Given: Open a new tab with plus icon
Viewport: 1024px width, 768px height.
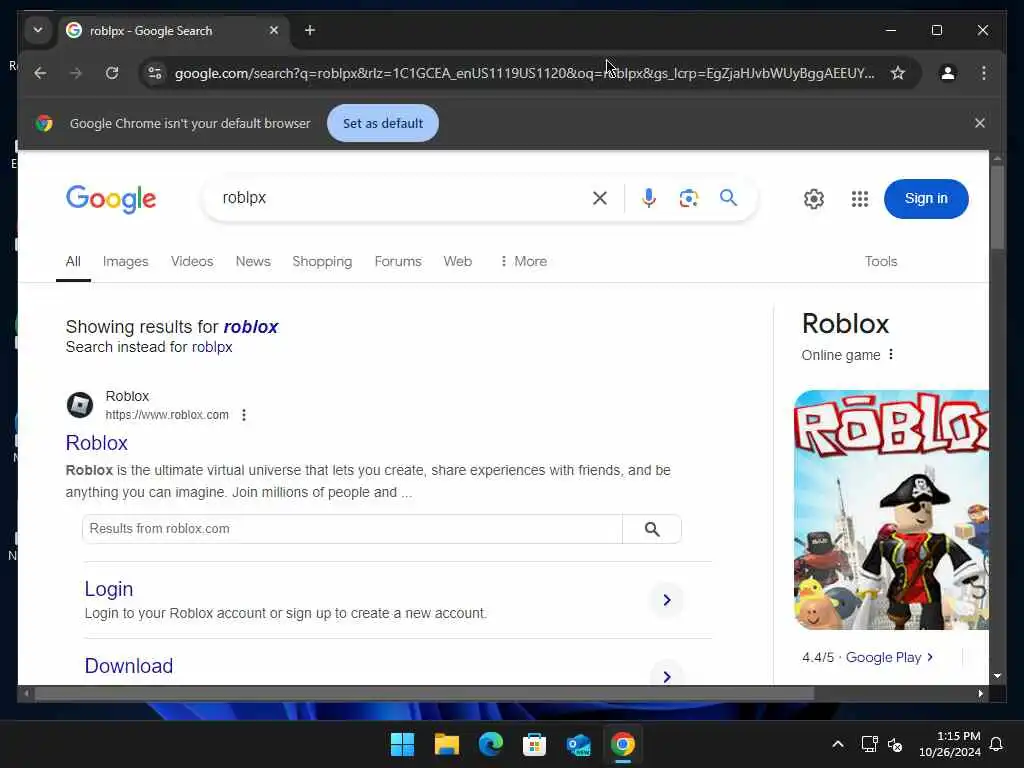Looking at the screenshot, I should click(310, 31).
